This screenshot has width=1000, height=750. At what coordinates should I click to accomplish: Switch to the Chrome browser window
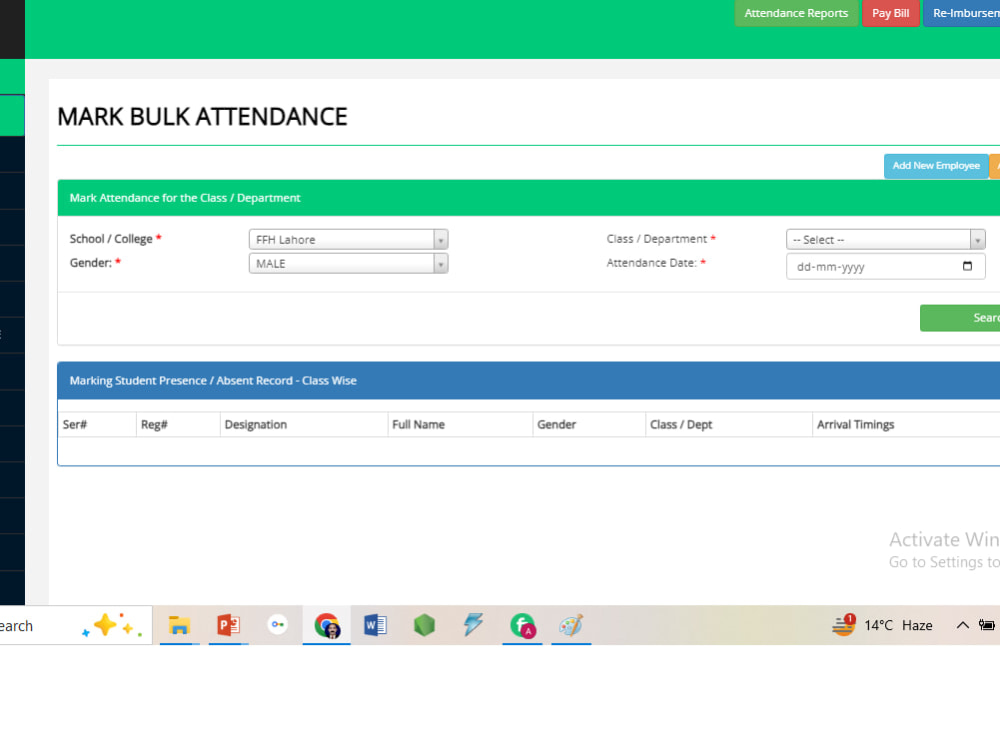point(327,625)
